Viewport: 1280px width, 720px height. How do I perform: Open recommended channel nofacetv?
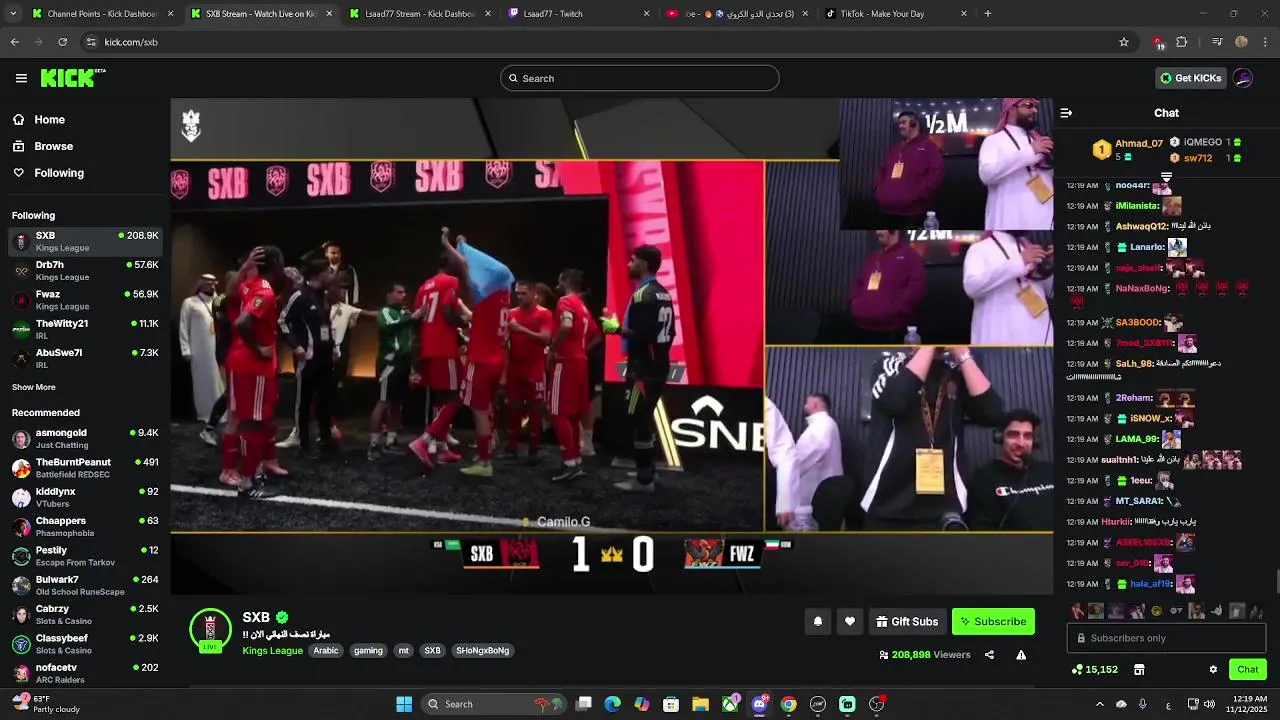85,672
